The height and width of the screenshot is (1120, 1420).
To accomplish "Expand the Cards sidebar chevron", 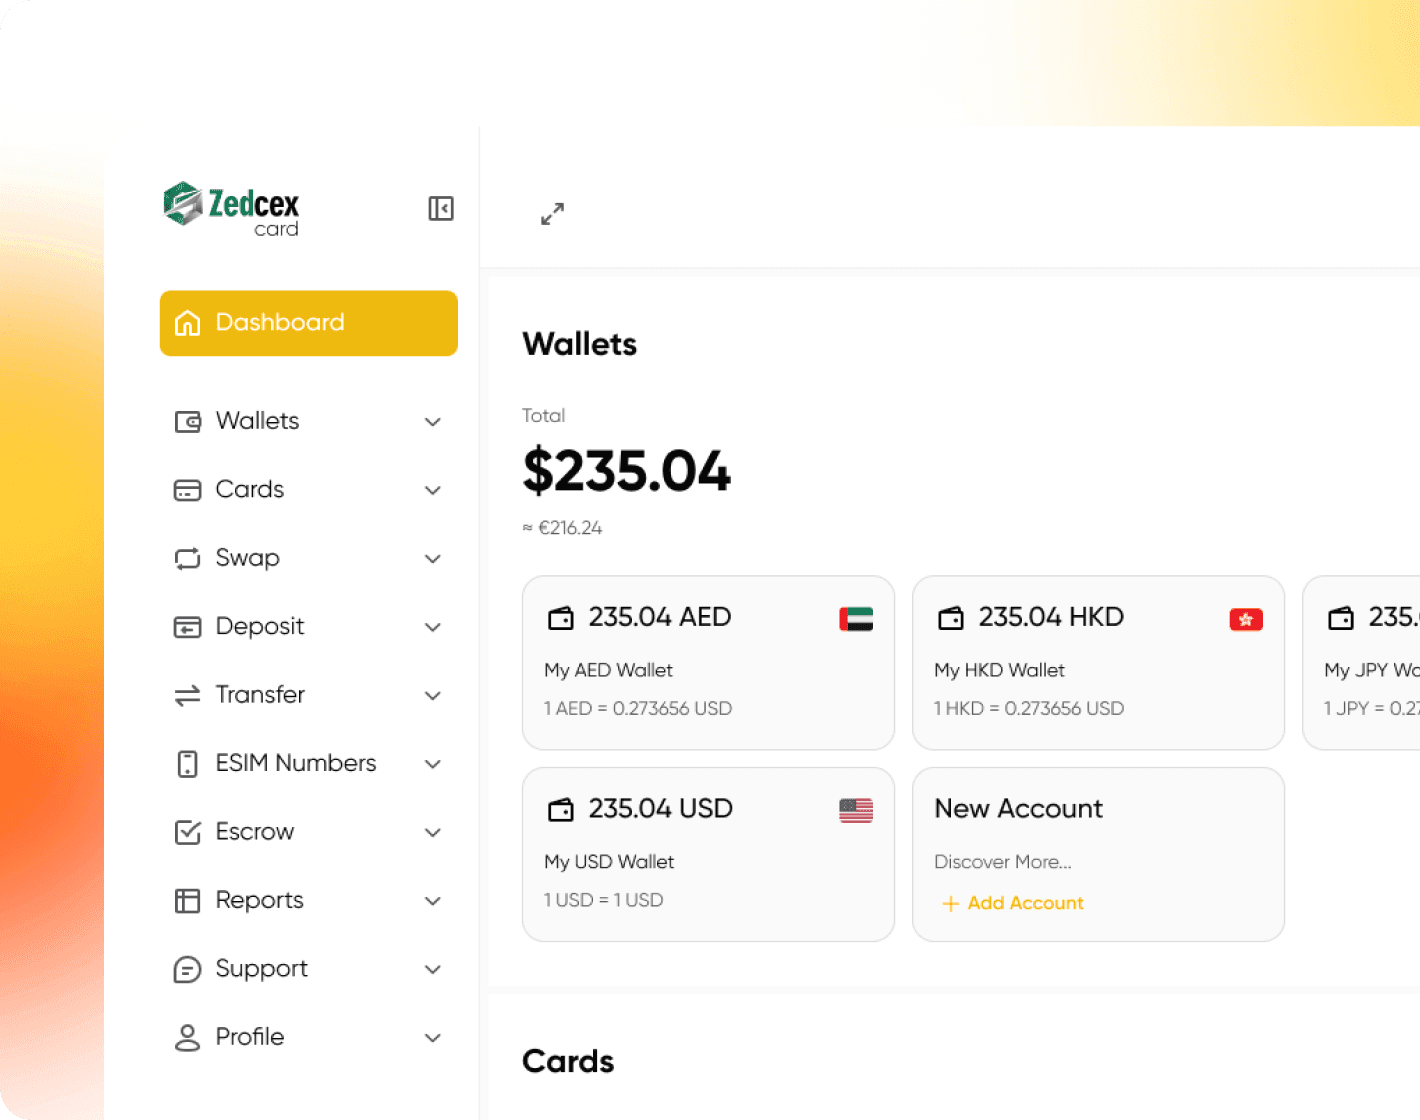I will point(432,490).
